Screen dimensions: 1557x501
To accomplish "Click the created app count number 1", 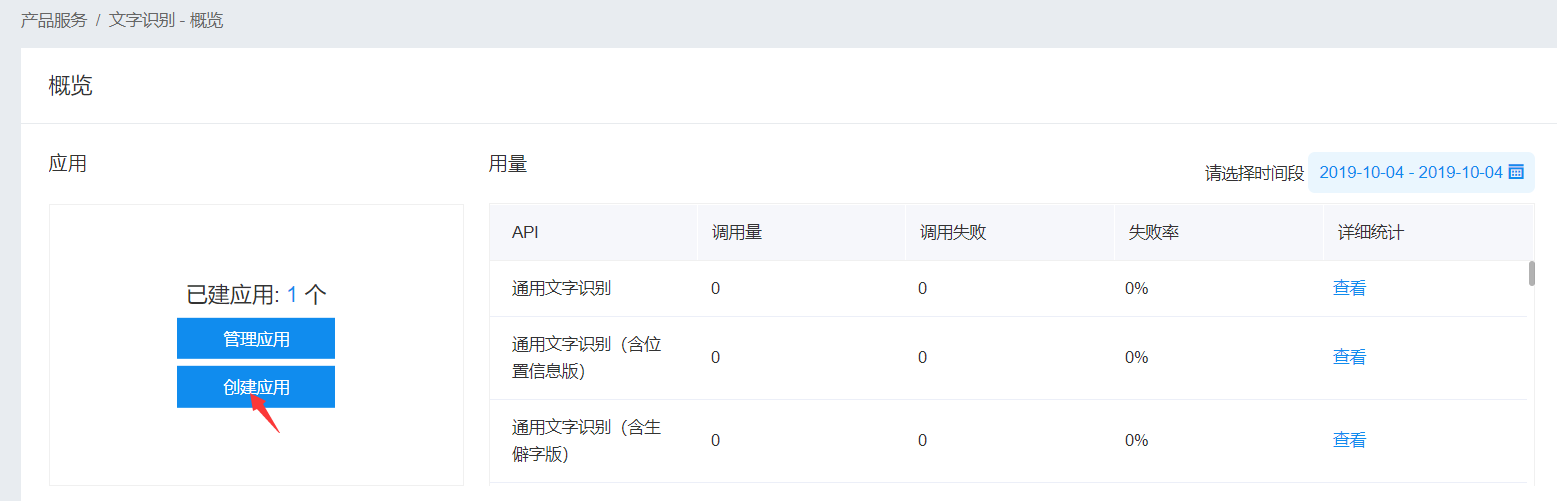I will point(292,295).
